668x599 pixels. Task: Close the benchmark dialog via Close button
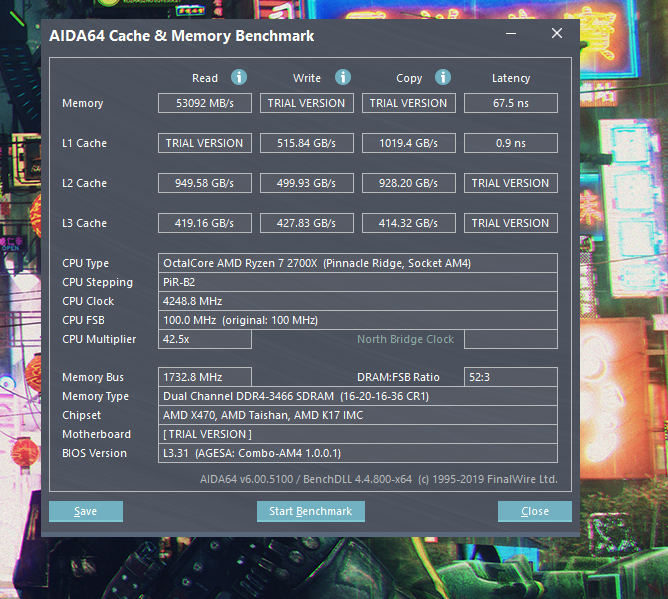point(535,511)
